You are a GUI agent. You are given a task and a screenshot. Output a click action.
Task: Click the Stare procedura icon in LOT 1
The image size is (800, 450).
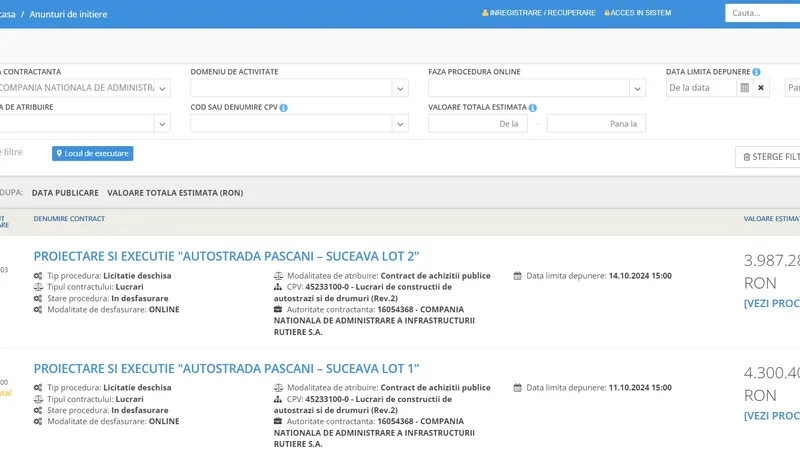38,410
